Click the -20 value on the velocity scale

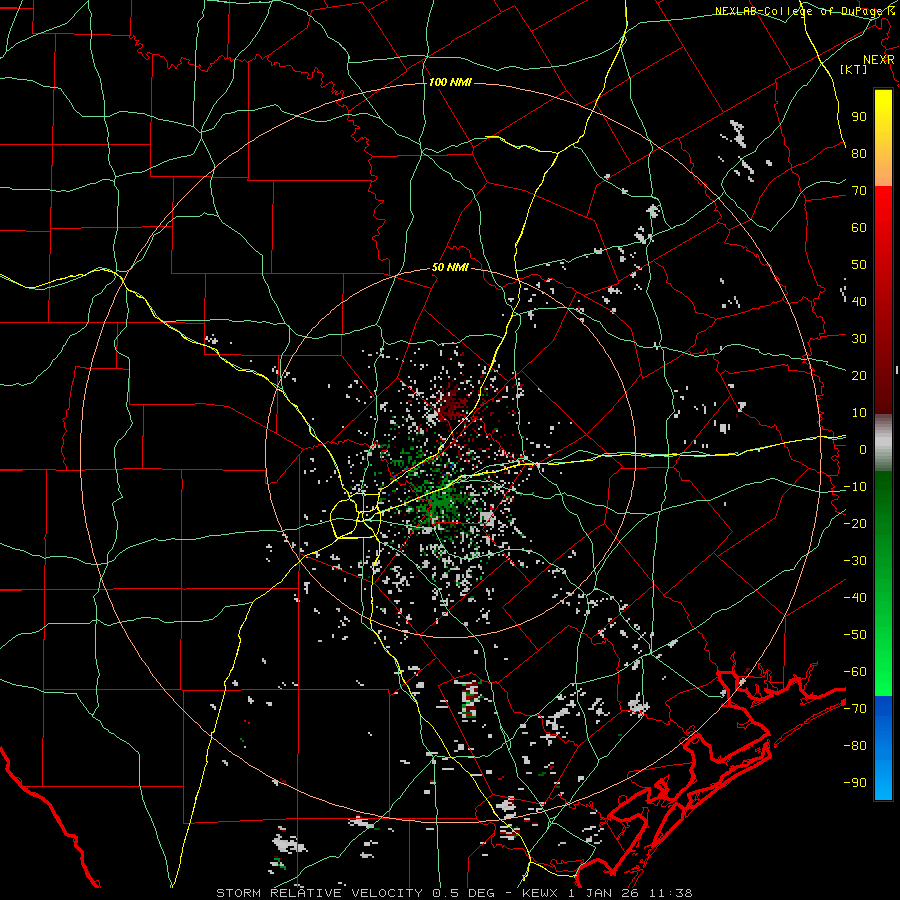(855, 523)
